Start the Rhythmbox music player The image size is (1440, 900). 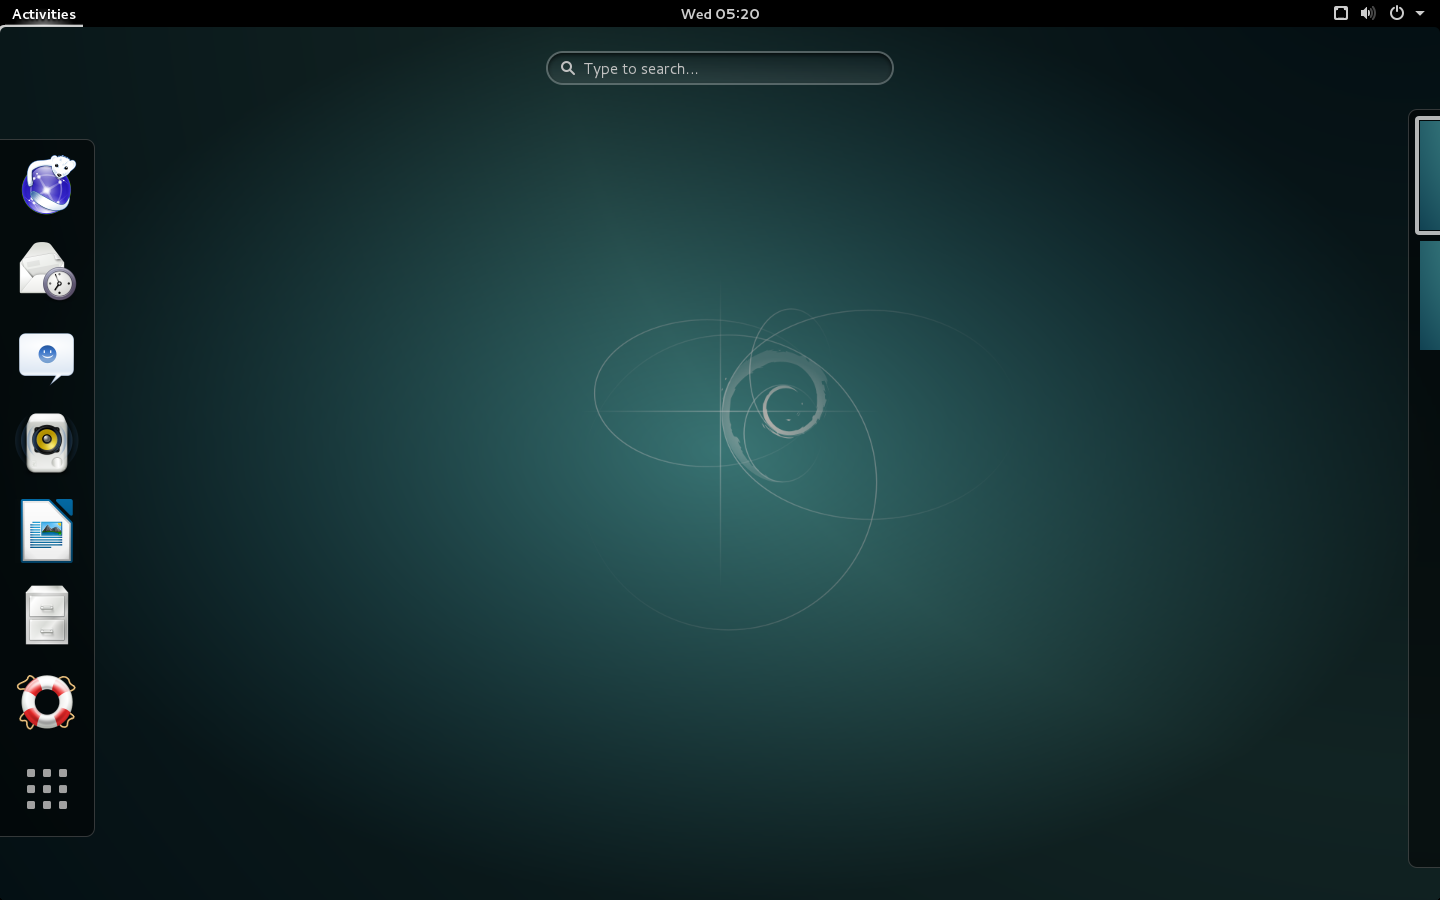(46, 441)
